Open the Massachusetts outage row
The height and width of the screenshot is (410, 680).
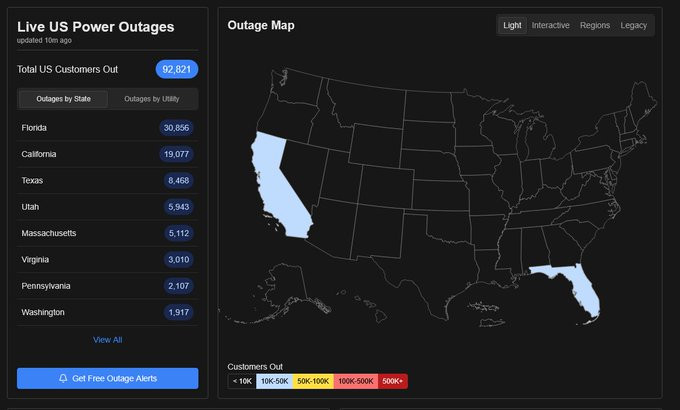coord(108,233)
